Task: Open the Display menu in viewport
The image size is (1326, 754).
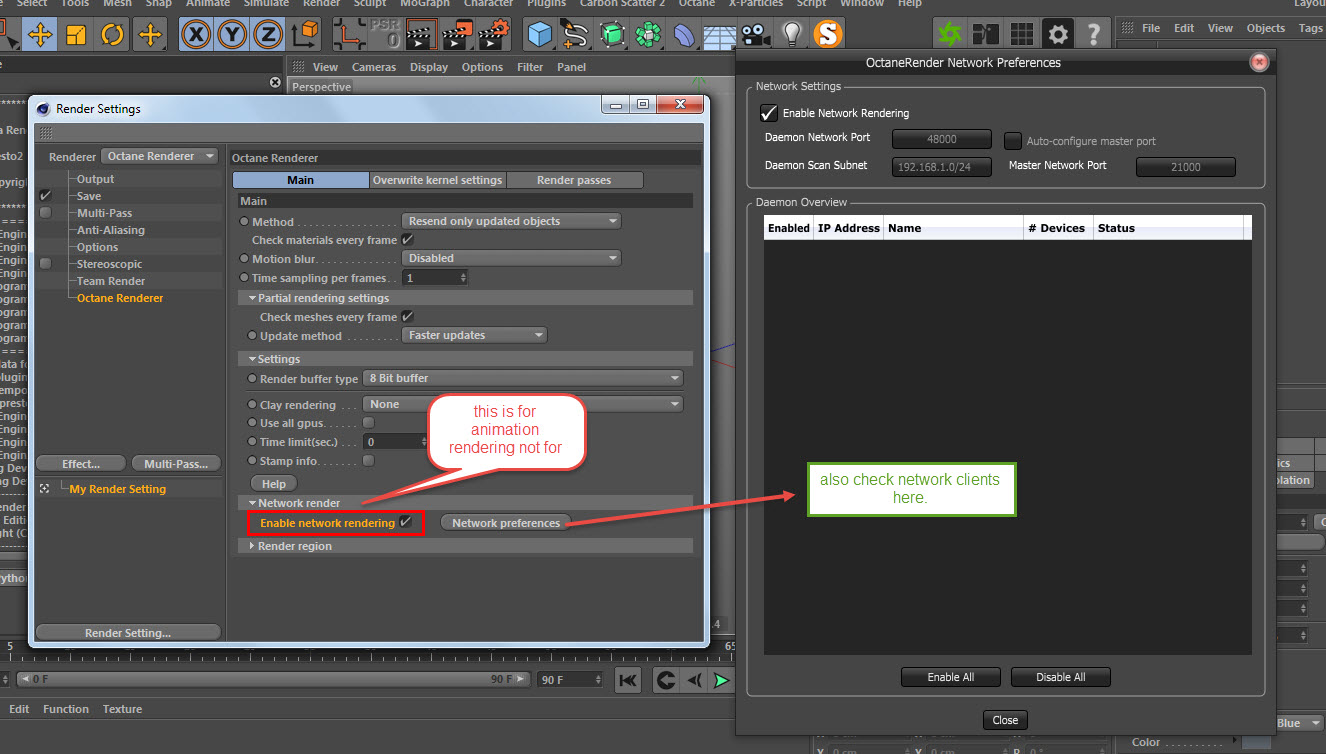Action: click(429, 67)
